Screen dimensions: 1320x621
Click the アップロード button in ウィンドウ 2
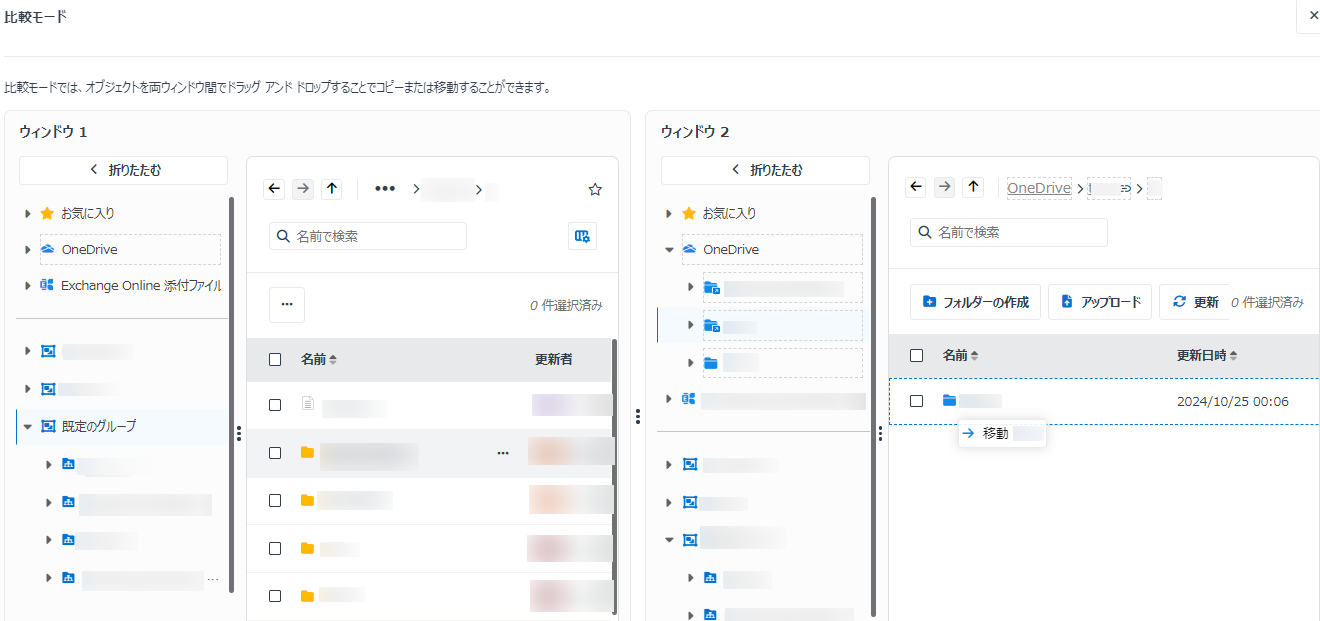[1100, 301]
